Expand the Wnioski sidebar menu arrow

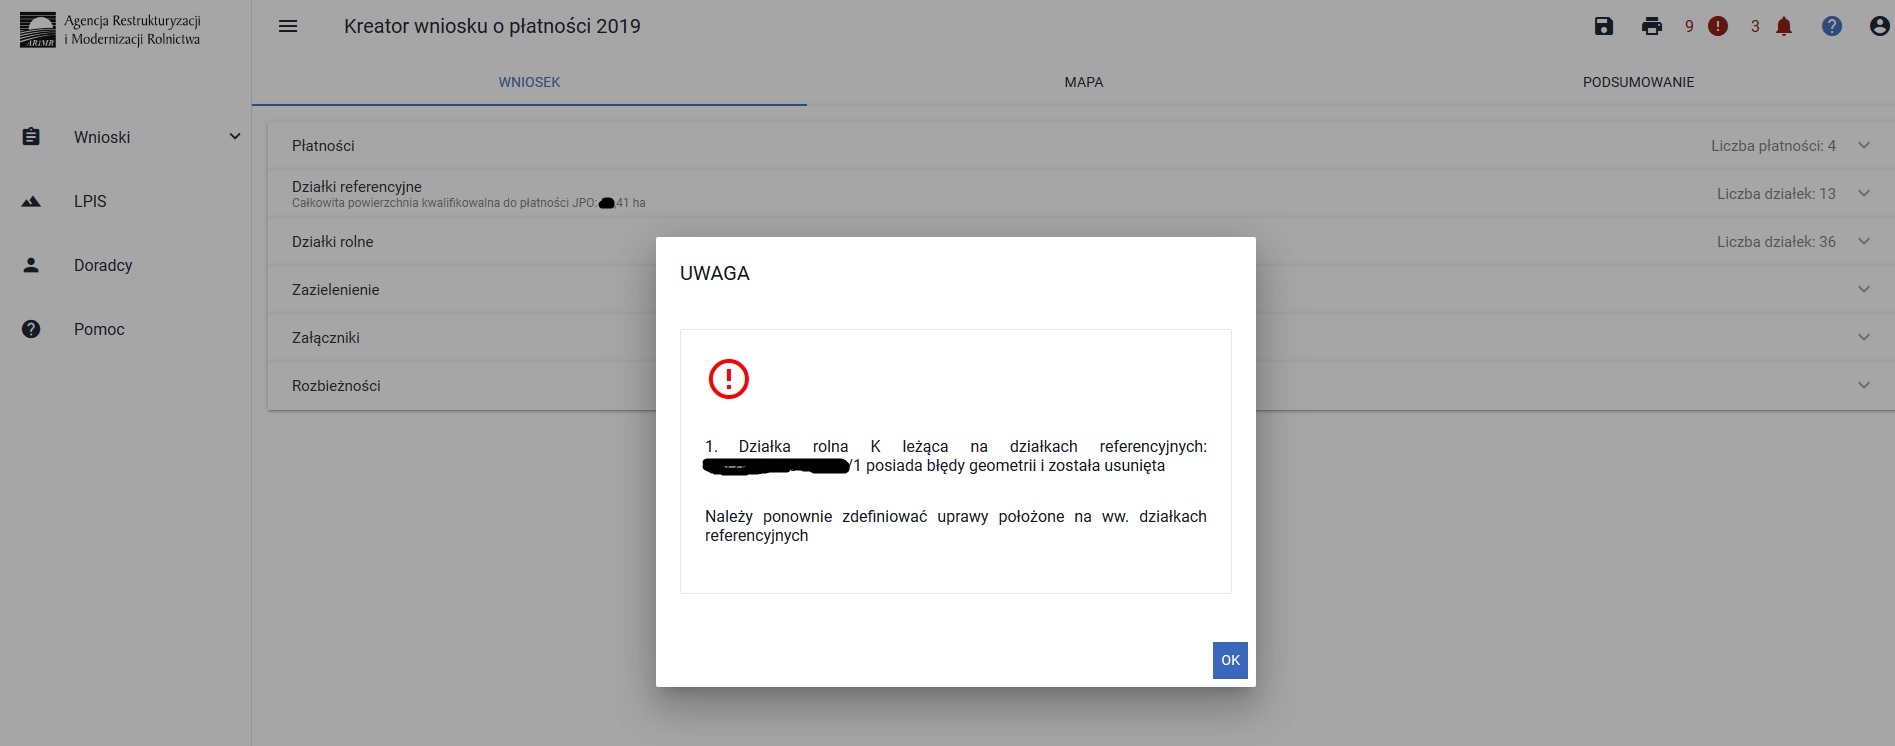click(235, 137)
